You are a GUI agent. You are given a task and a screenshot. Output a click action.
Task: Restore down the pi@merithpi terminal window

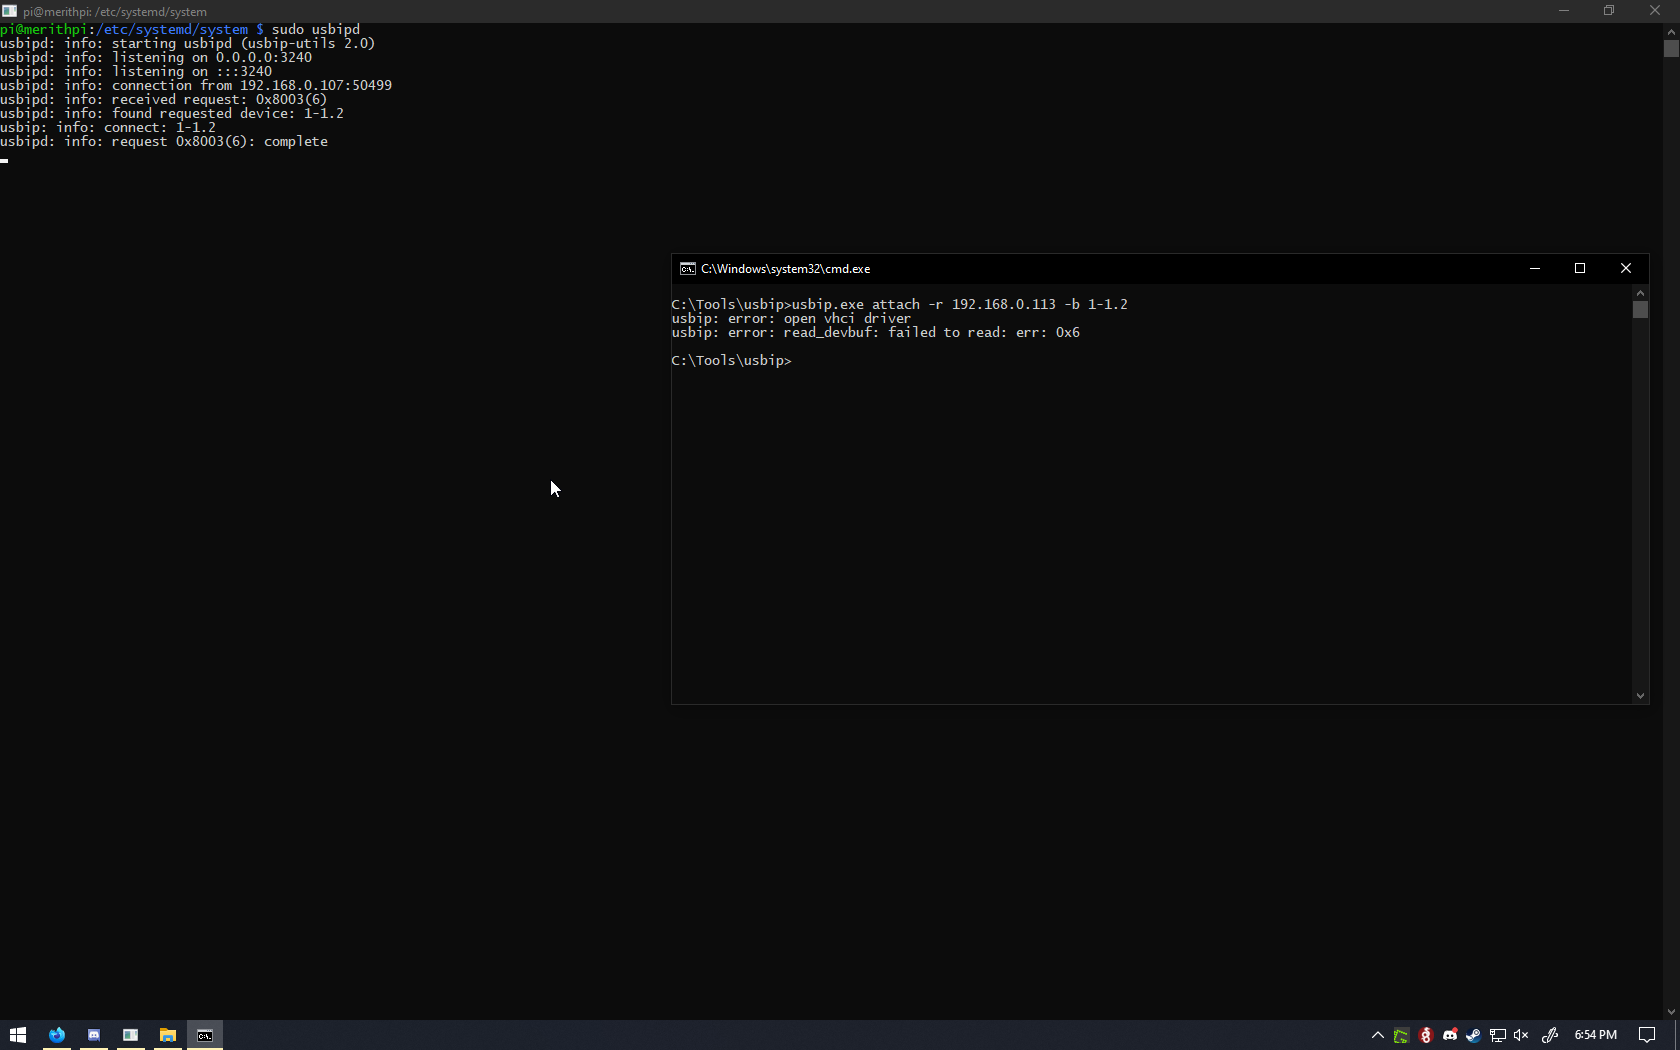tap(1609, 11)
